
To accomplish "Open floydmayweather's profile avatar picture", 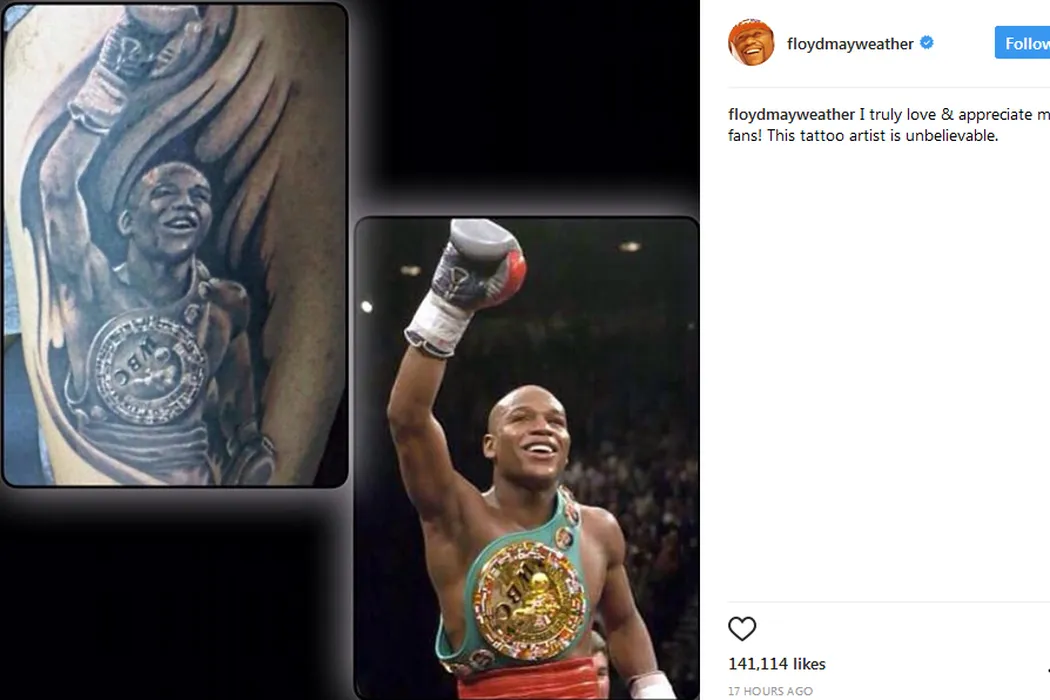I will (x=751, y=43).
